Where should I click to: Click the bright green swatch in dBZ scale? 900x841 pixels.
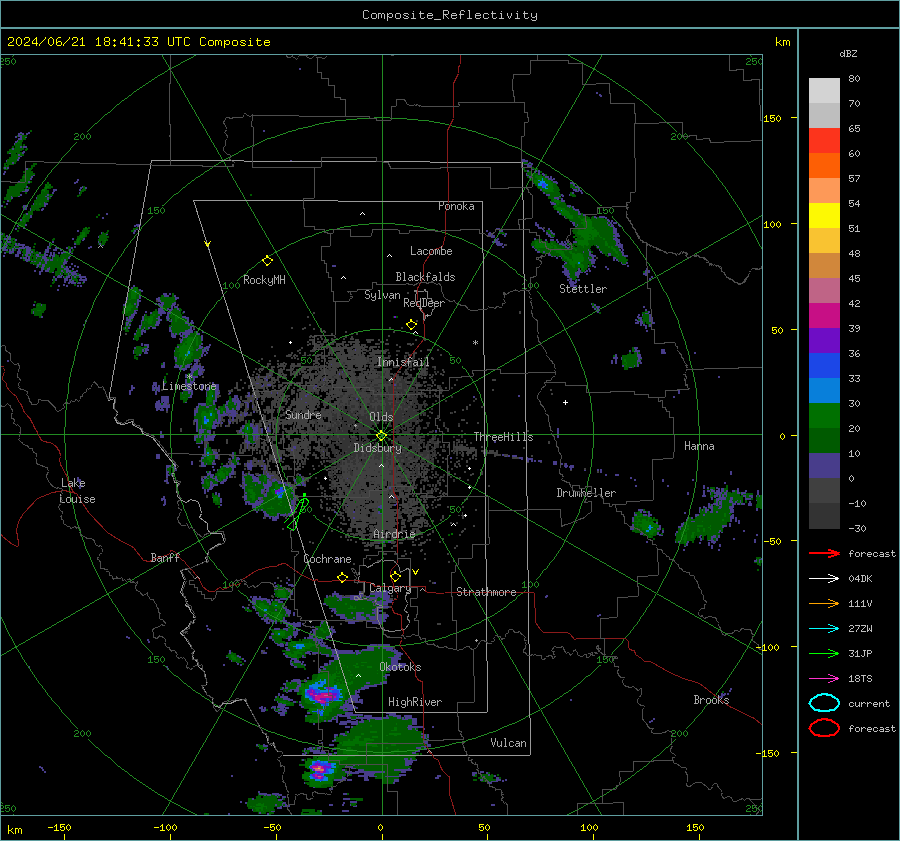[x=824, y=416]
